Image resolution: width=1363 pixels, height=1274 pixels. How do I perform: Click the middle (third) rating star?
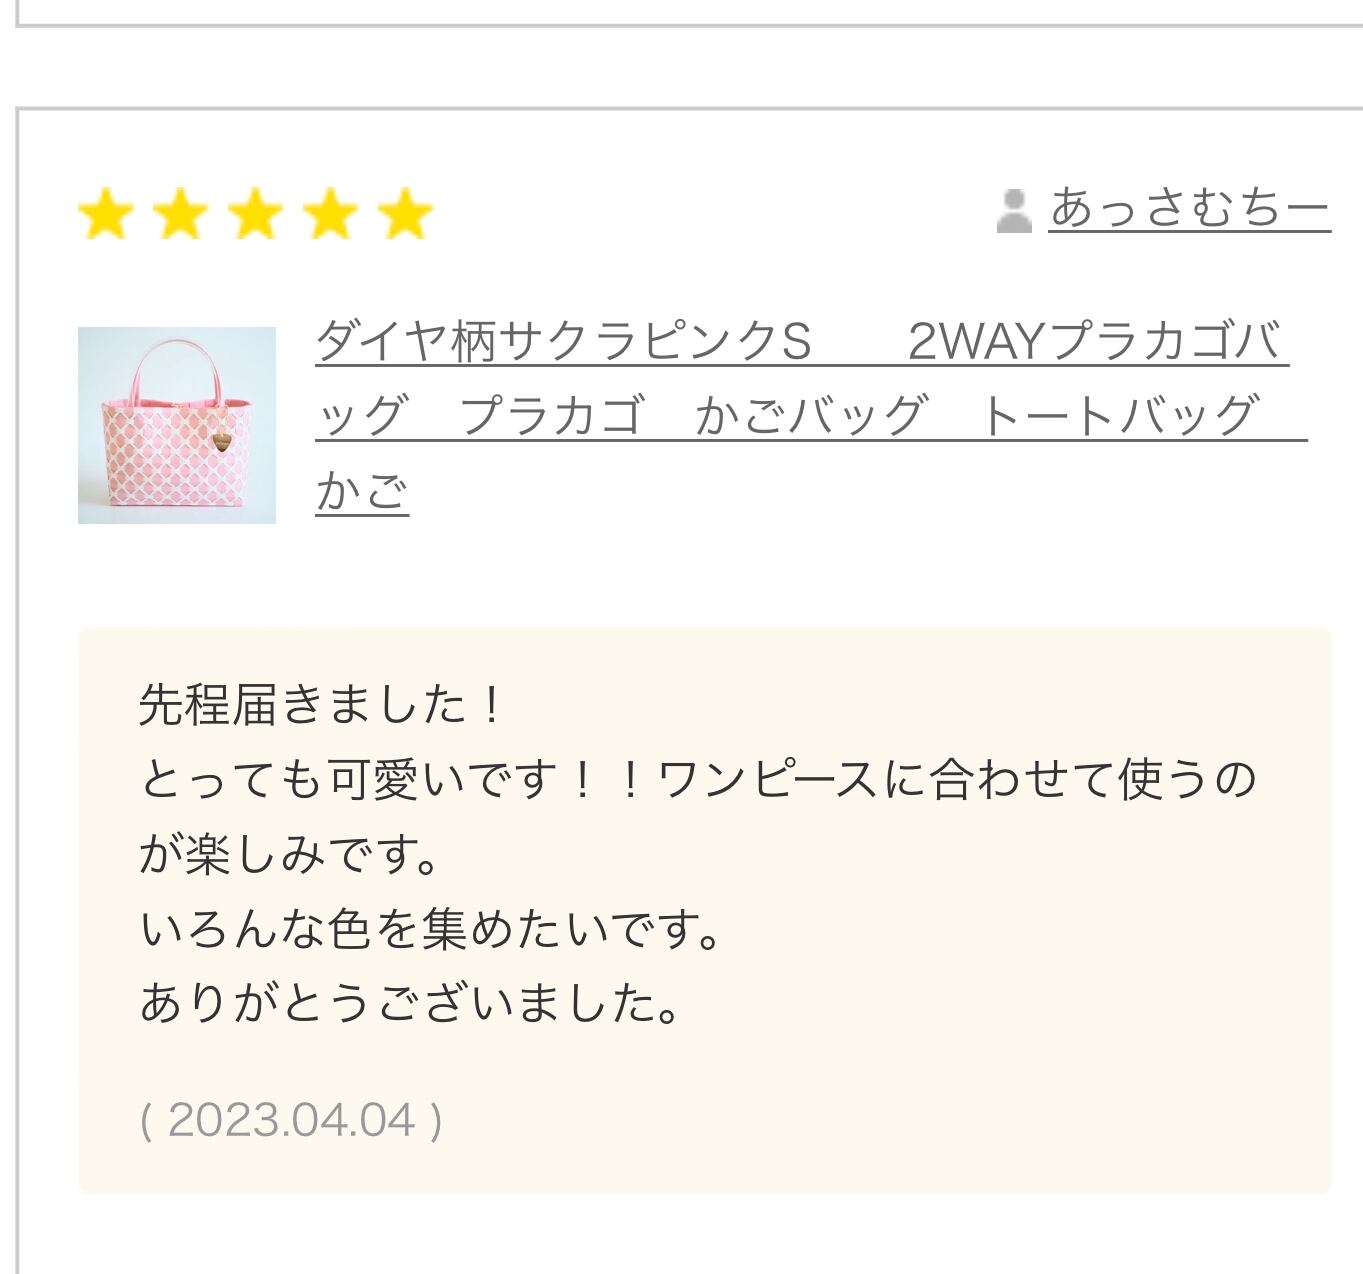256,215
